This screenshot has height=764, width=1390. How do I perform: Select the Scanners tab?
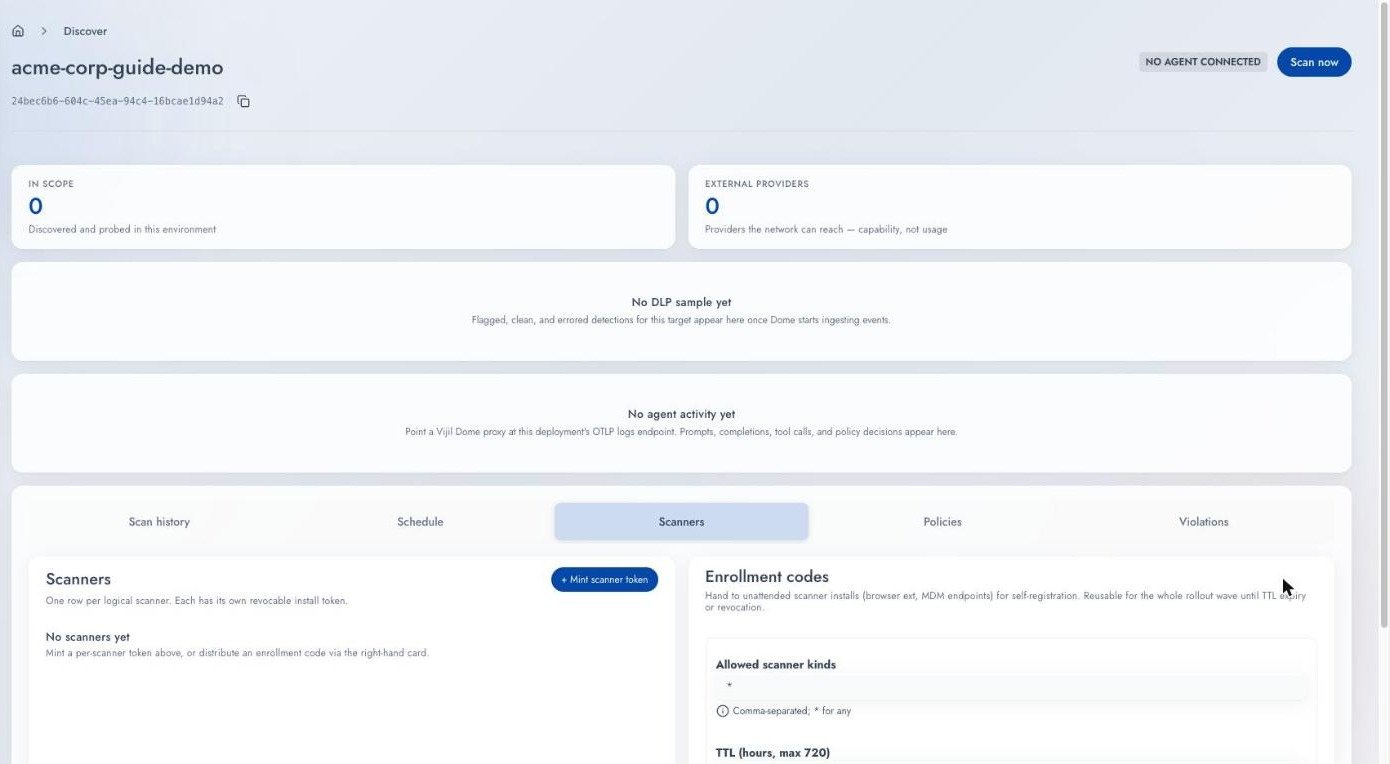[x=681, y=521]
